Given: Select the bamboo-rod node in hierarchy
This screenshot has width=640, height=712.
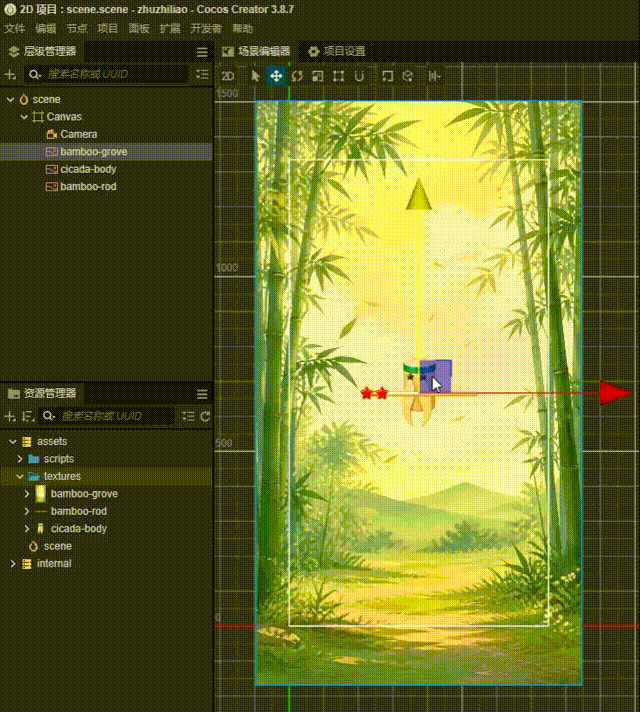Looking at the screenshot, I should coord(88,187).
